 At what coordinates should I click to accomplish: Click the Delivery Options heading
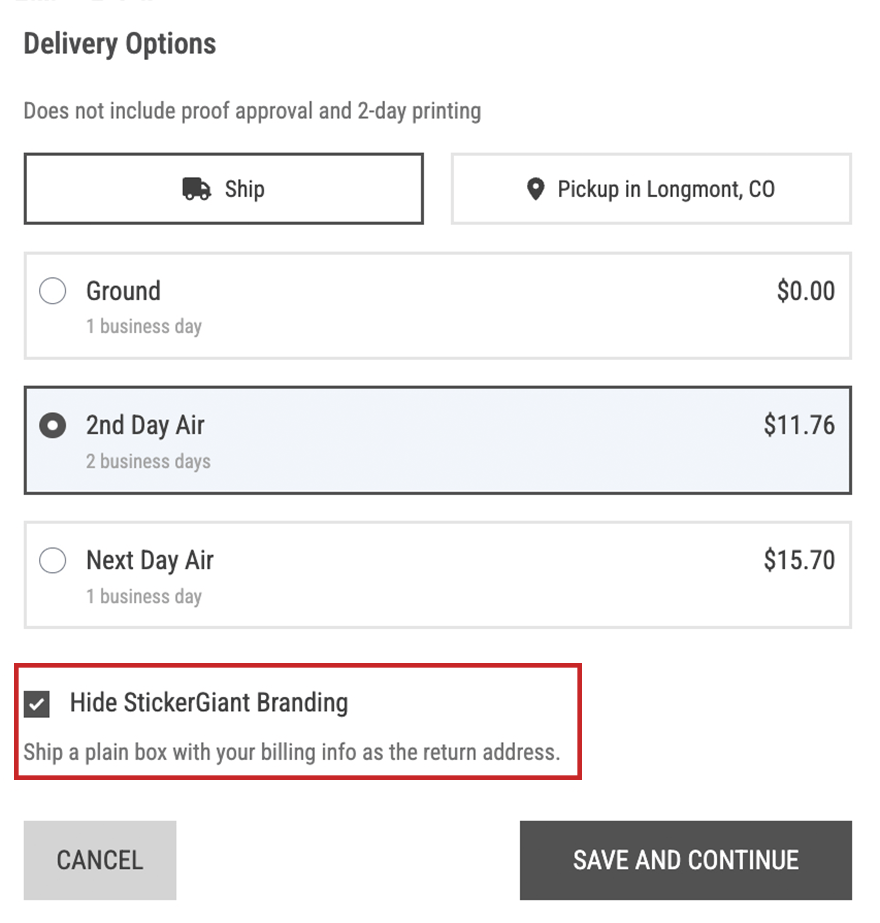tap(119, 44)
